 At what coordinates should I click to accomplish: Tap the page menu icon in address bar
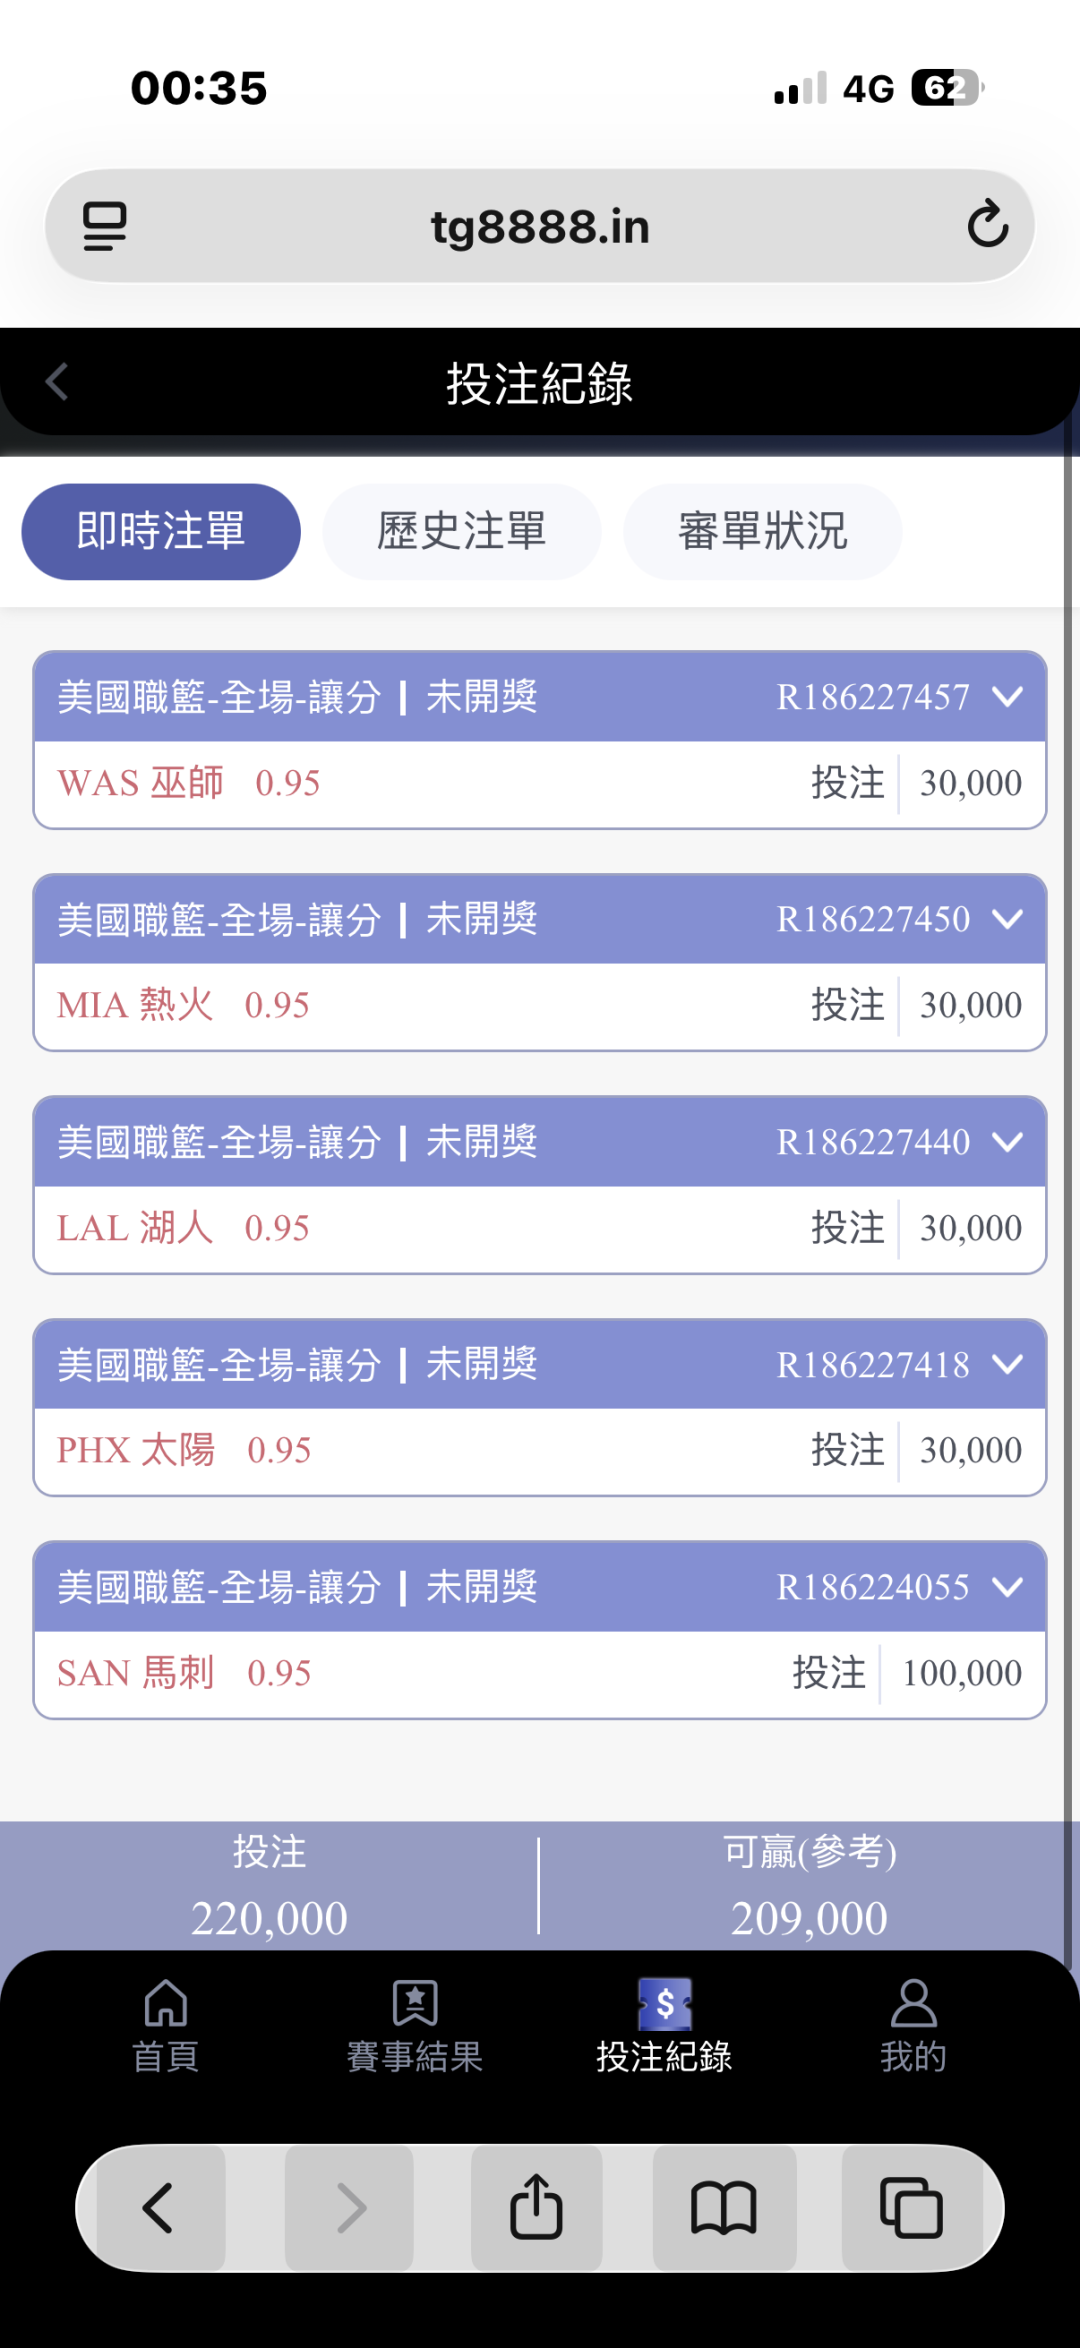[x=104, y=226]
